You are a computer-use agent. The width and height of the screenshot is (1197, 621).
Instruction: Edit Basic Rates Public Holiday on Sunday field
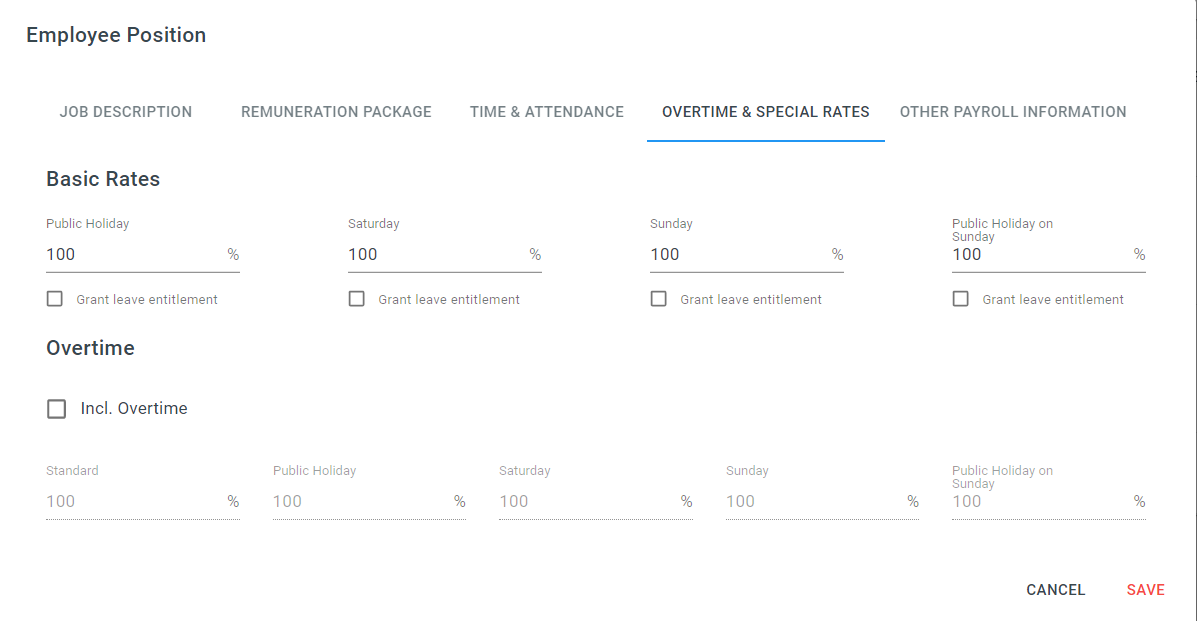[x=1049, y=254]
